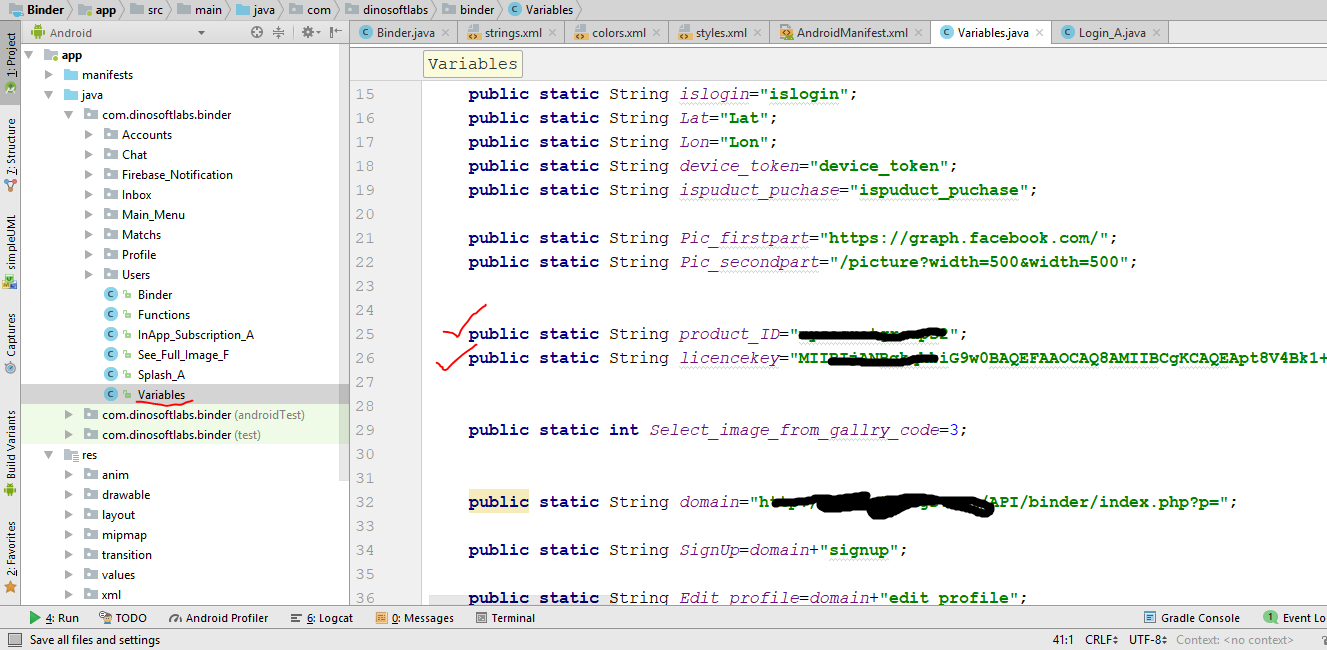The image size is (1327, 650).
Task: Open the Android Profiler tool window
Action: click(x=218, y=618)
